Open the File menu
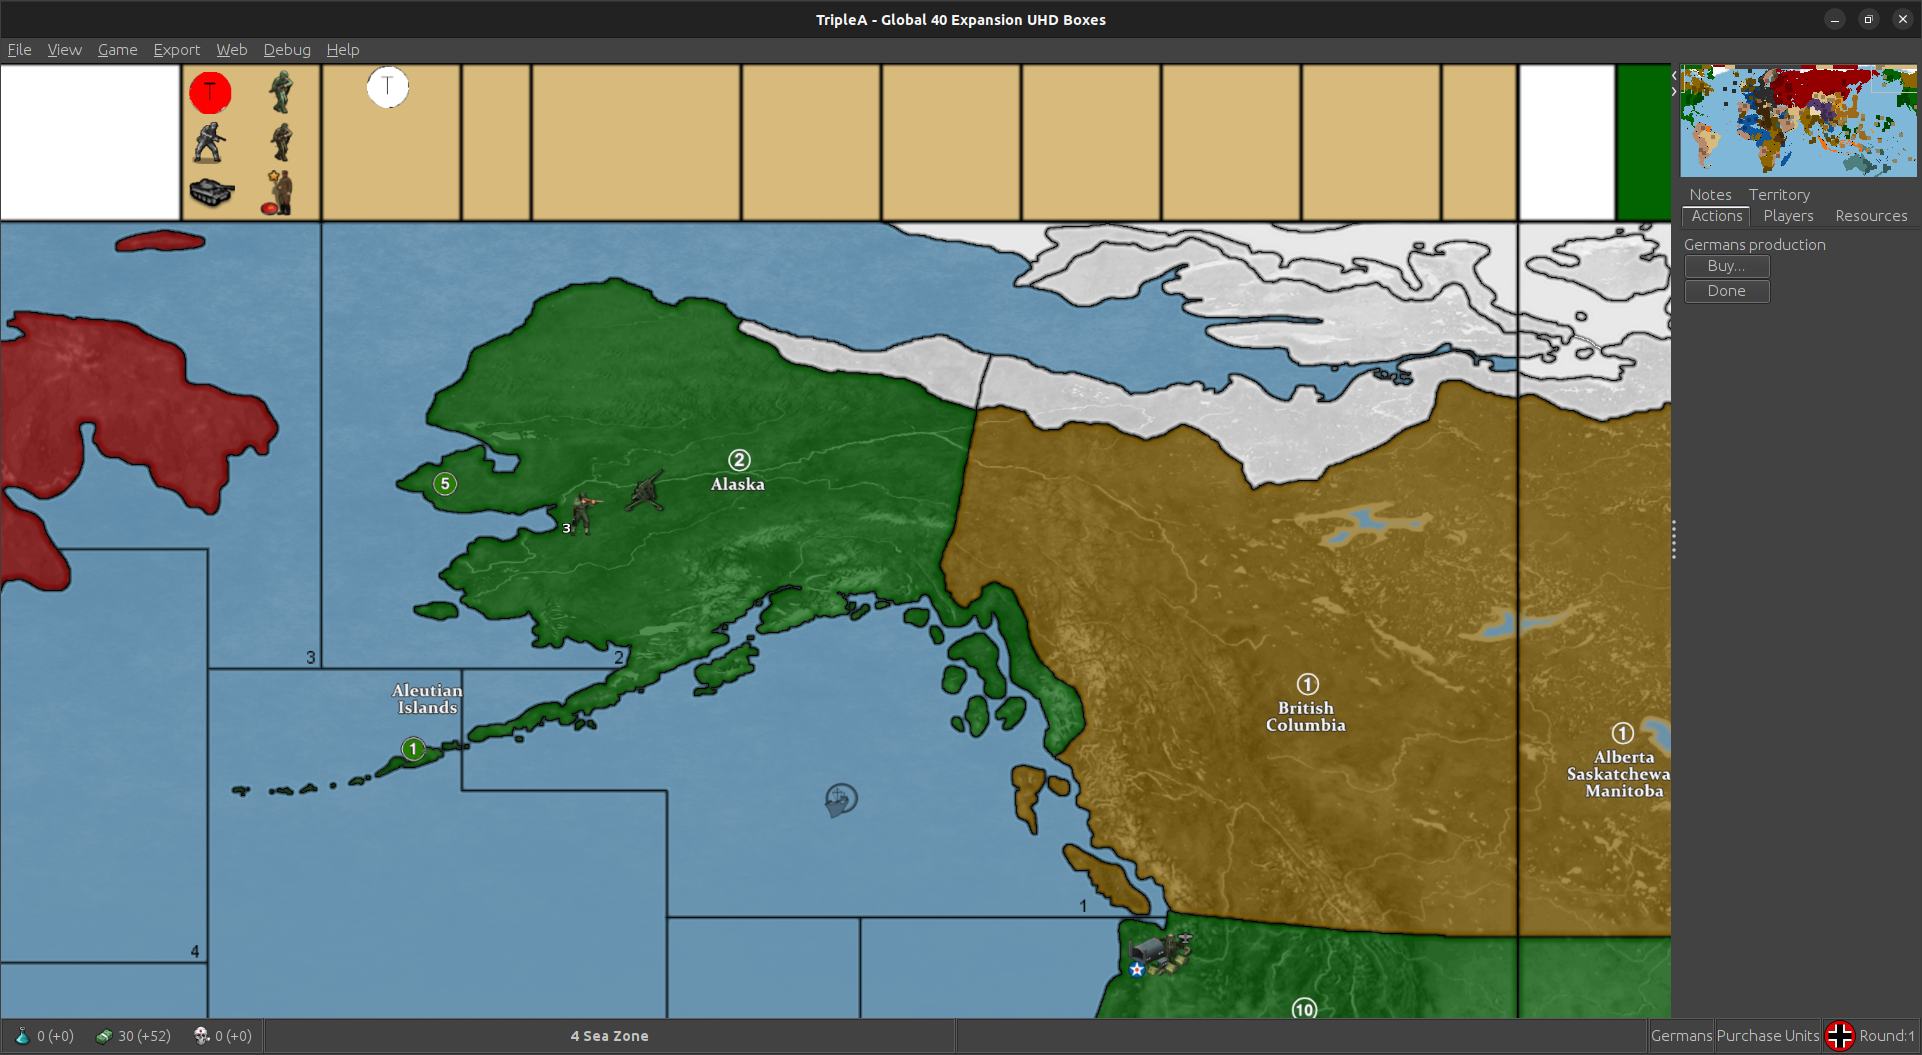This screenshot has width=1922, height=1055. [x=19, y=50]
